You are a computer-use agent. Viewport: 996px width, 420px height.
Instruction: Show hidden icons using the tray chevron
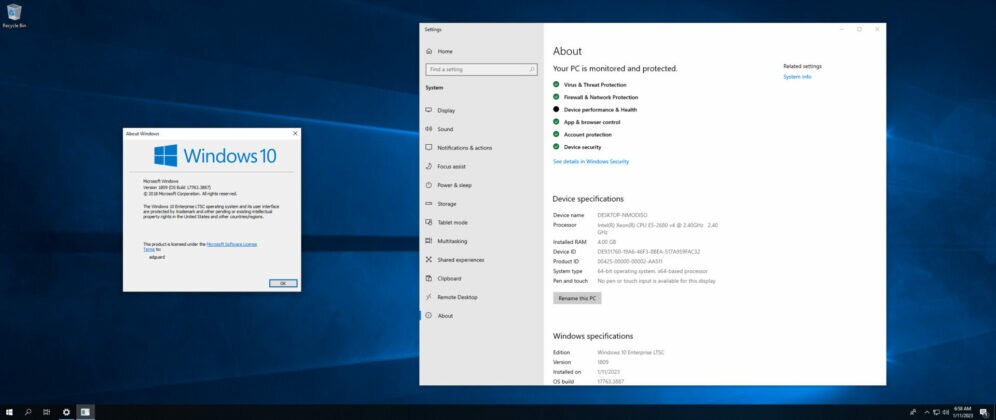tap(926, 412)
